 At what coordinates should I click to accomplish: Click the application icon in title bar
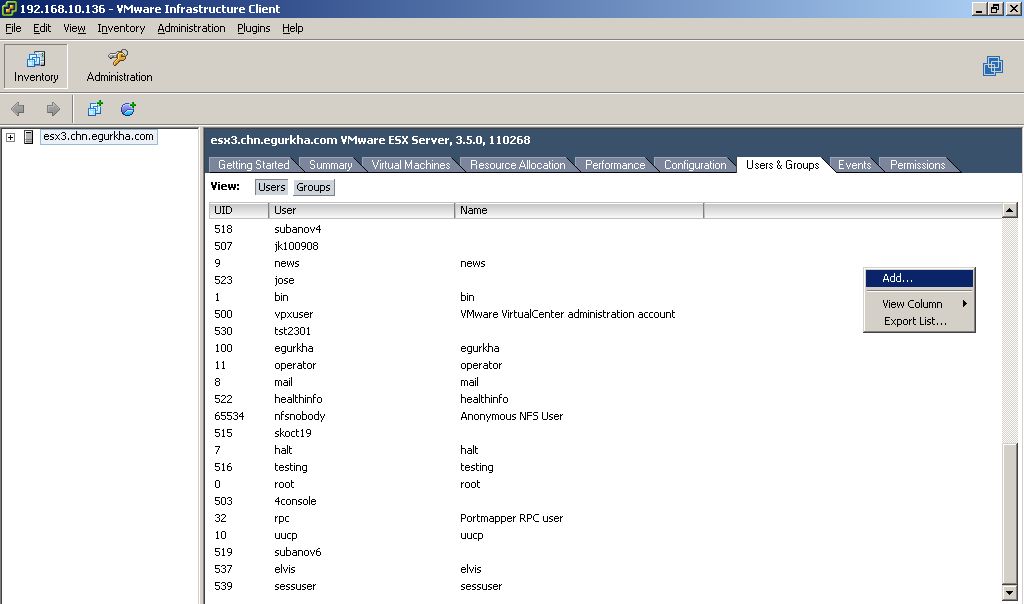click(x=8, y=8)
